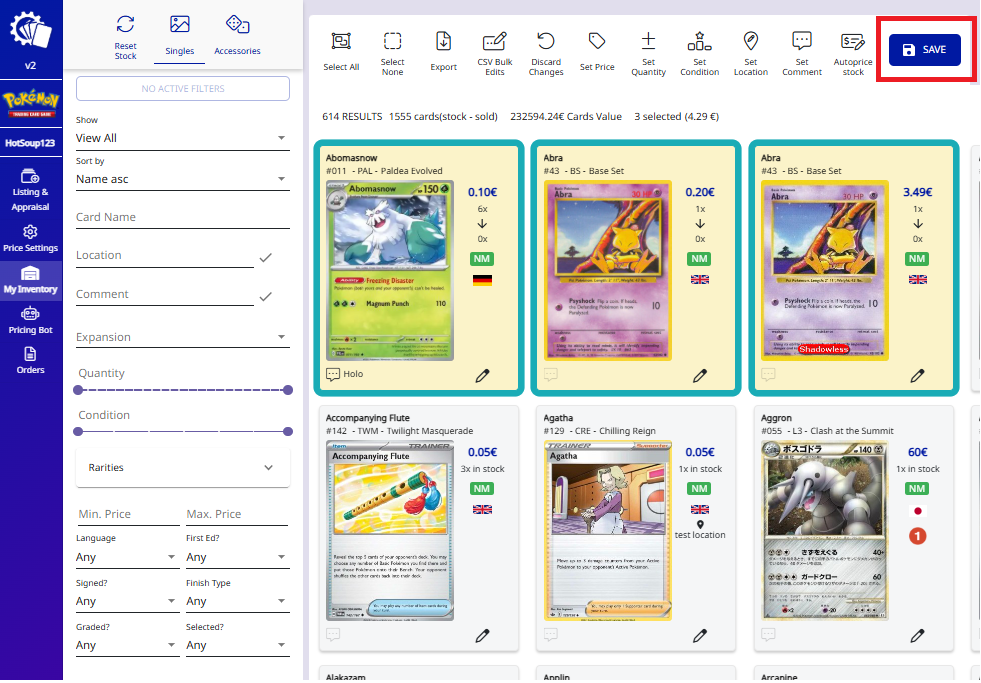Edit the Shadowless Abra card pencil icon
The height and width of the screenshot is (683, 981).
917,375
